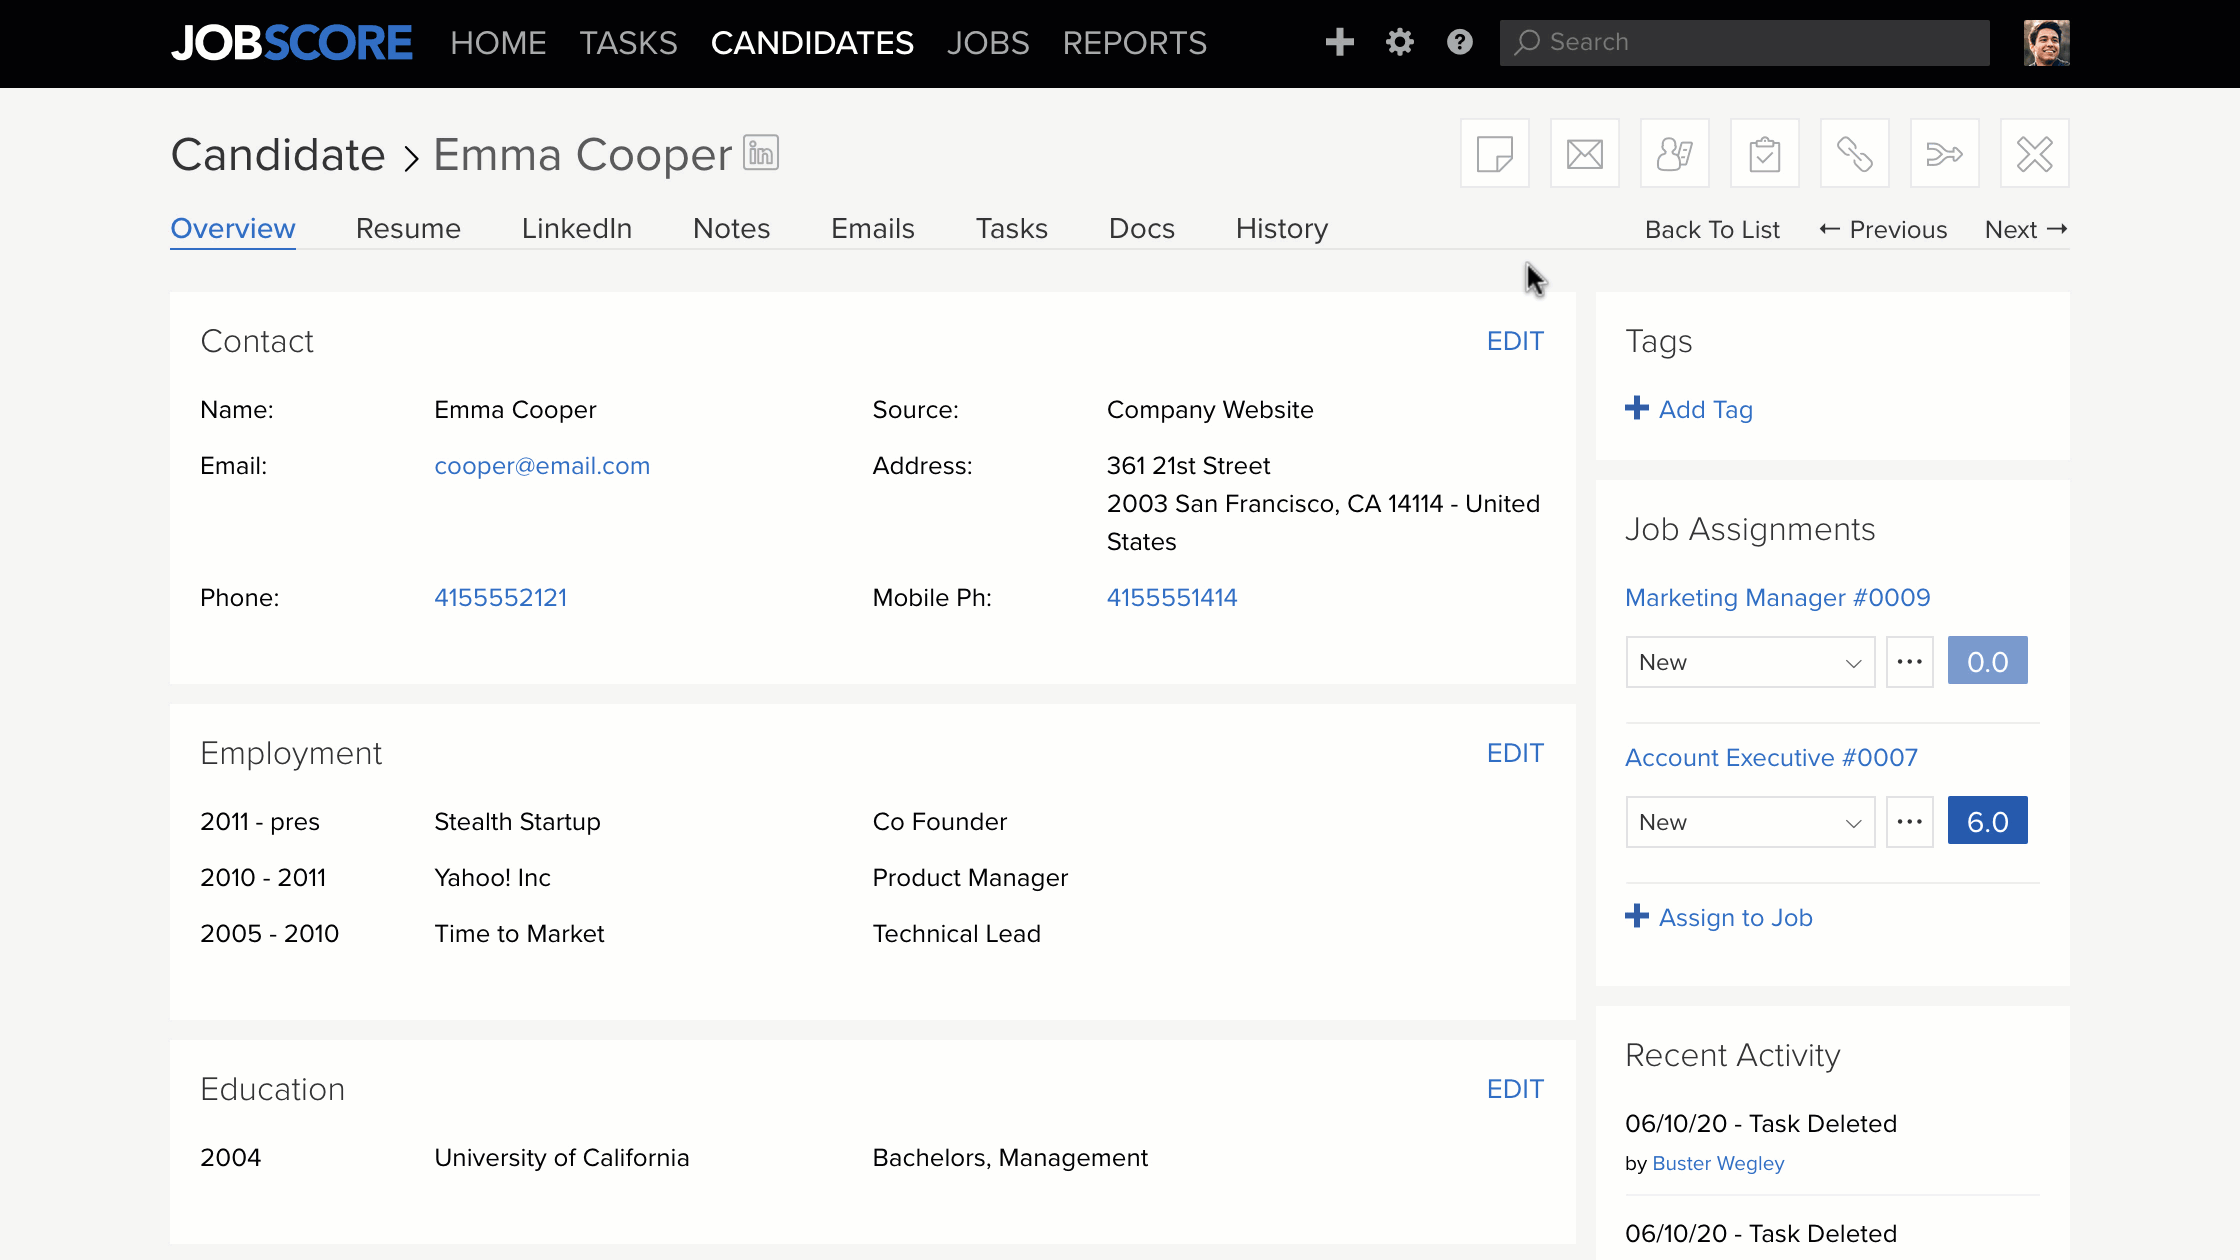Screen dimensions: 2240x1260
Task: Open REPORTS in navigation
Action: pyautogui.click(x=1134, y=43)
